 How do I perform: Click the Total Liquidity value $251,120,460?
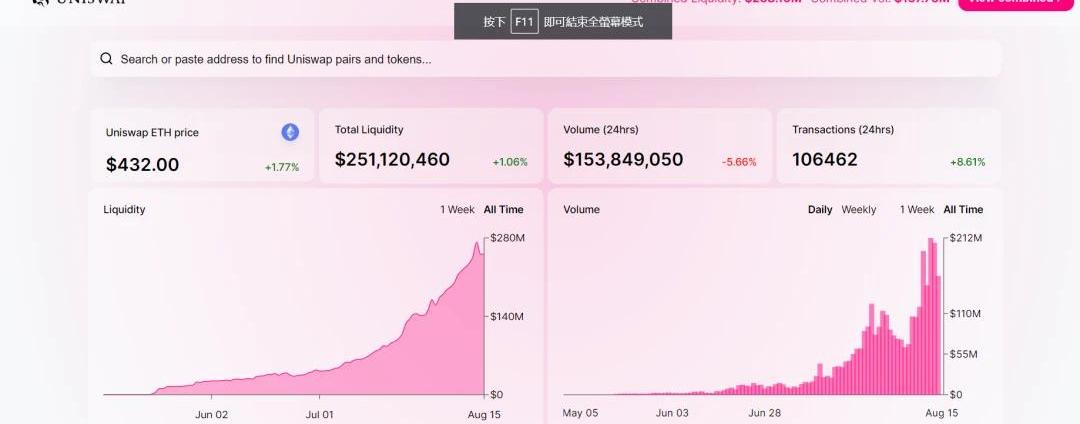[x=392, y=160]
